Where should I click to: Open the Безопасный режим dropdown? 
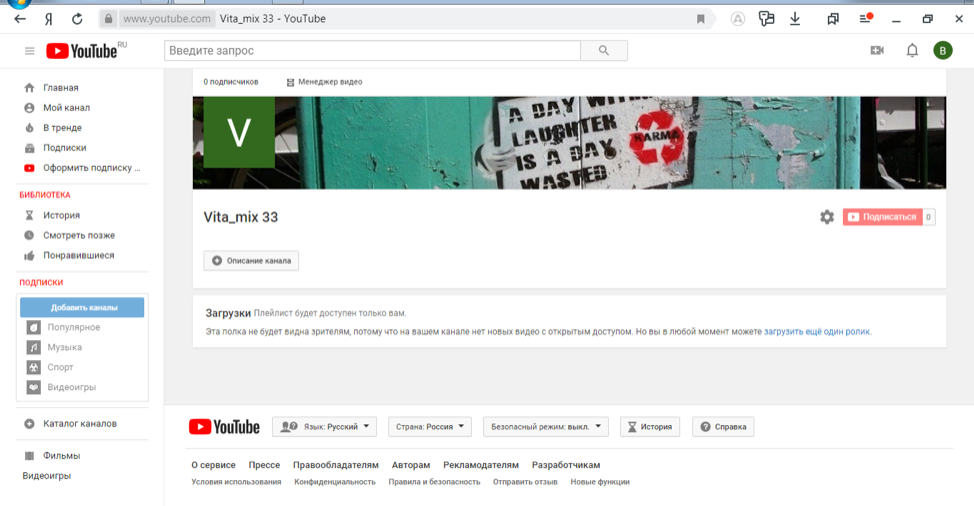(545, 427)
